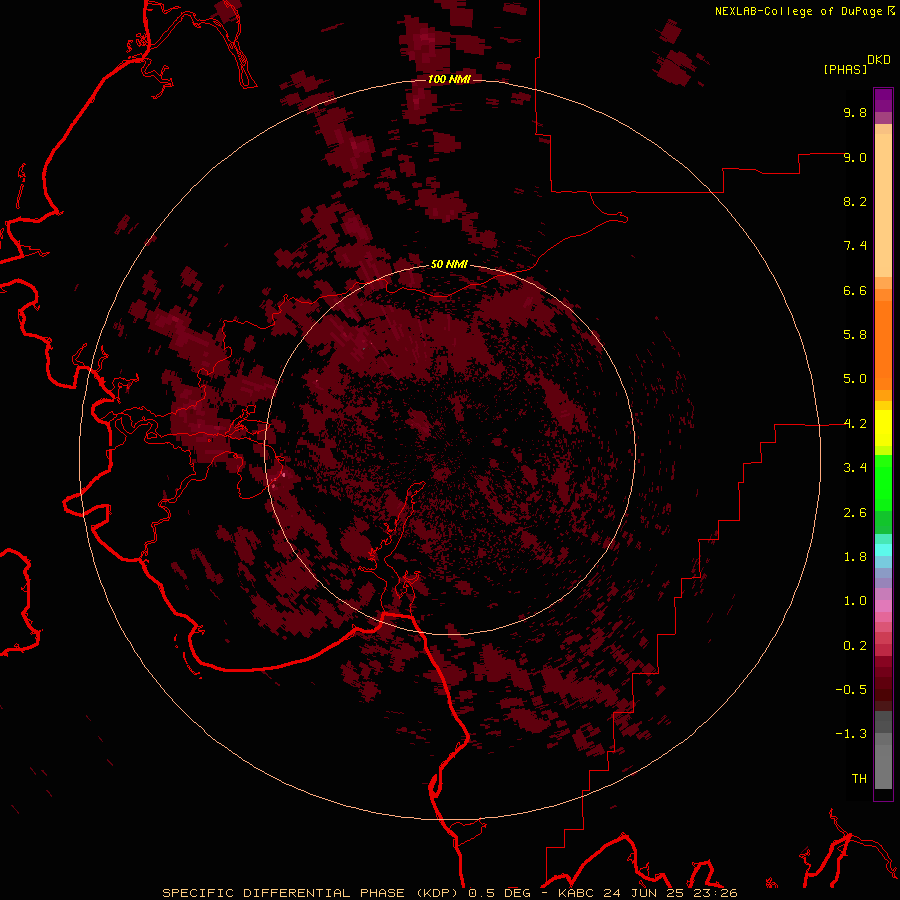Click the 3.4 legend value

point(855,468)
